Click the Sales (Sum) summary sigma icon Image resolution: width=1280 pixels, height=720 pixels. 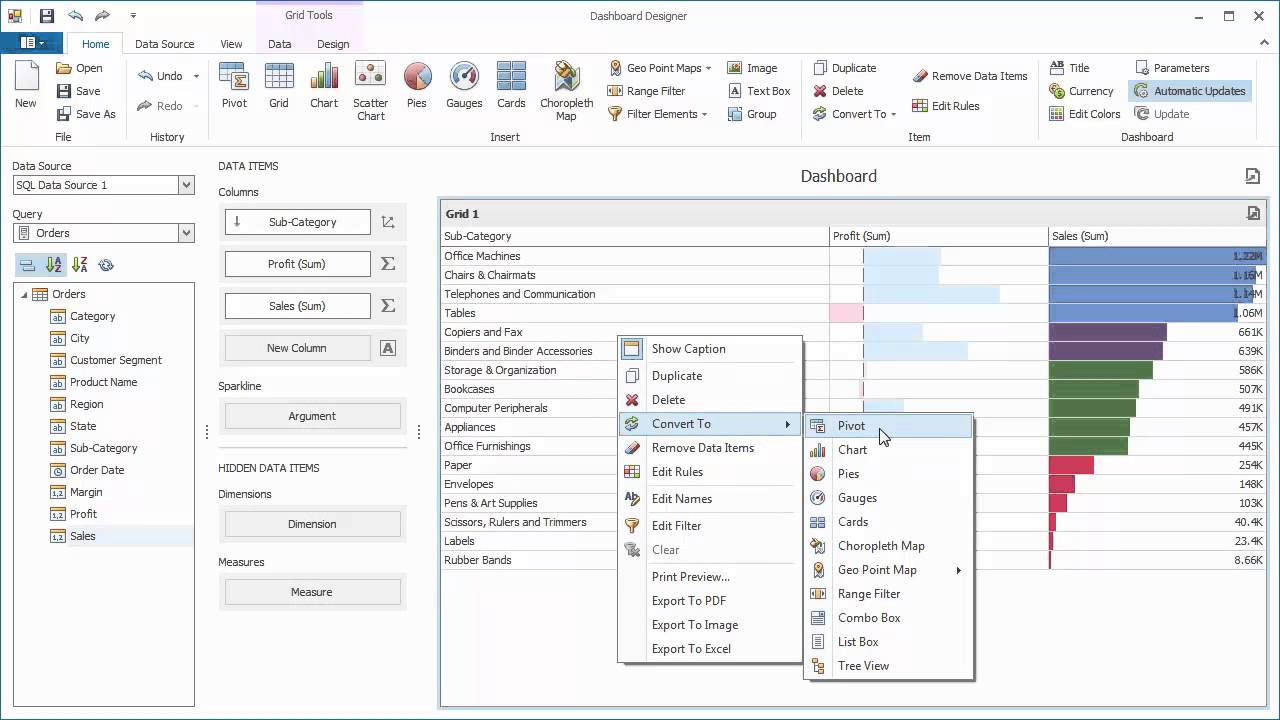click(x=388, y=306)
